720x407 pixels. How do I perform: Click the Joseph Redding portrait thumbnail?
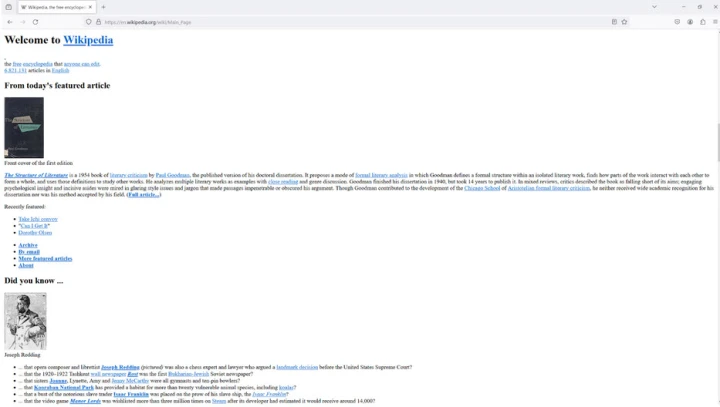[25, 321]
